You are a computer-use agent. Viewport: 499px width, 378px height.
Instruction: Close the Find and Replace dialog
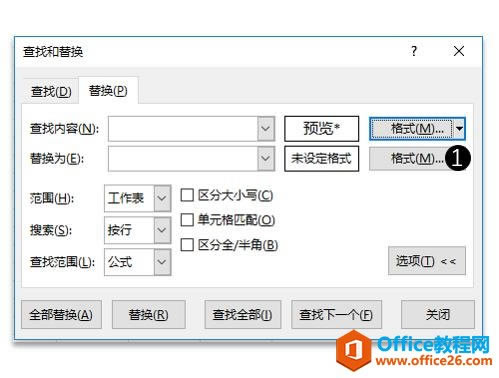tap(459, 51)
